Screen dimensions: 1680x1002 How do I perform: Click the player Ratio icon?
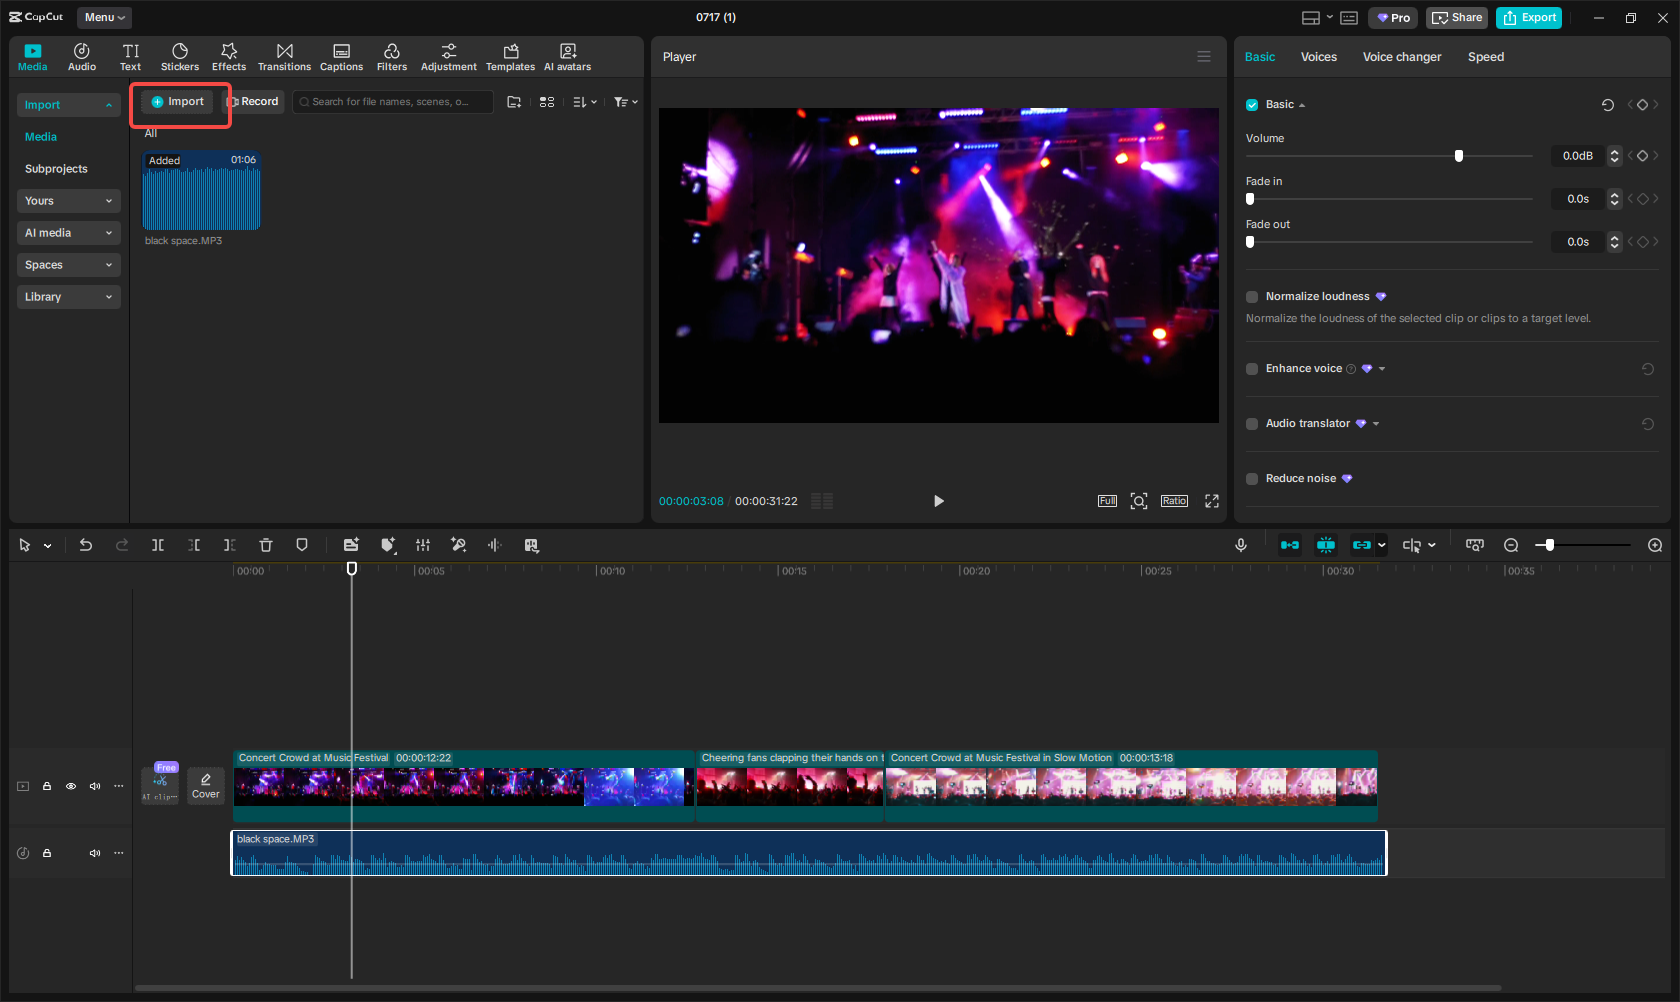coord(1174,501)
